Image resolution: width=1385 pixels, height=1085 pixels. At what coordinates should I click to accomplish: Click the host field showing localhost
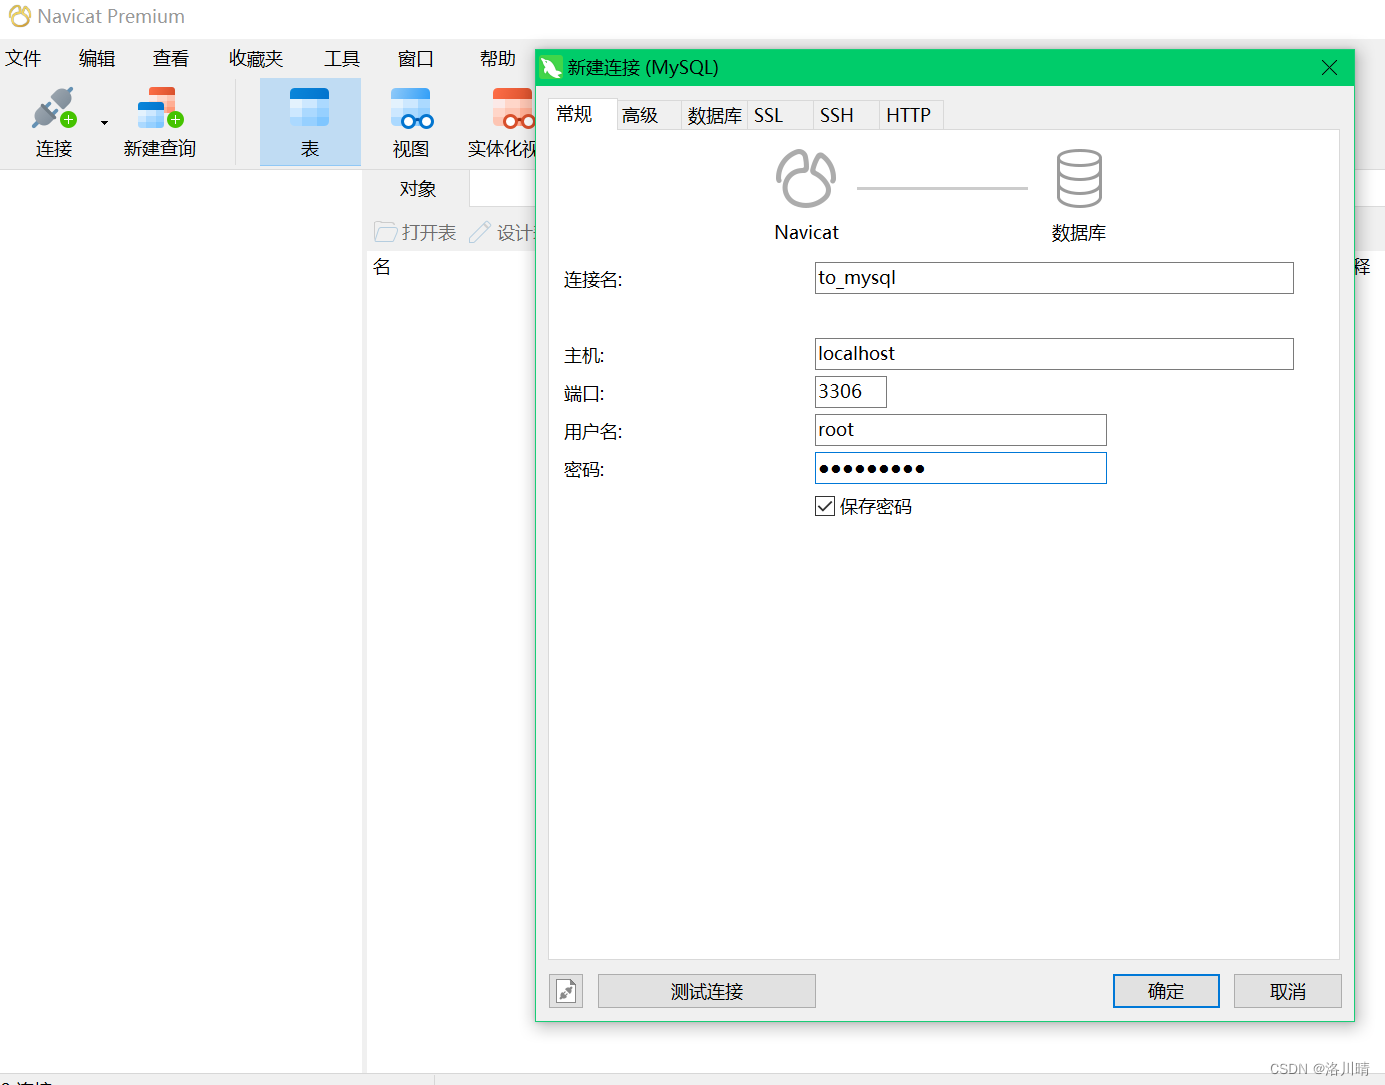(x=1054, y=354)
